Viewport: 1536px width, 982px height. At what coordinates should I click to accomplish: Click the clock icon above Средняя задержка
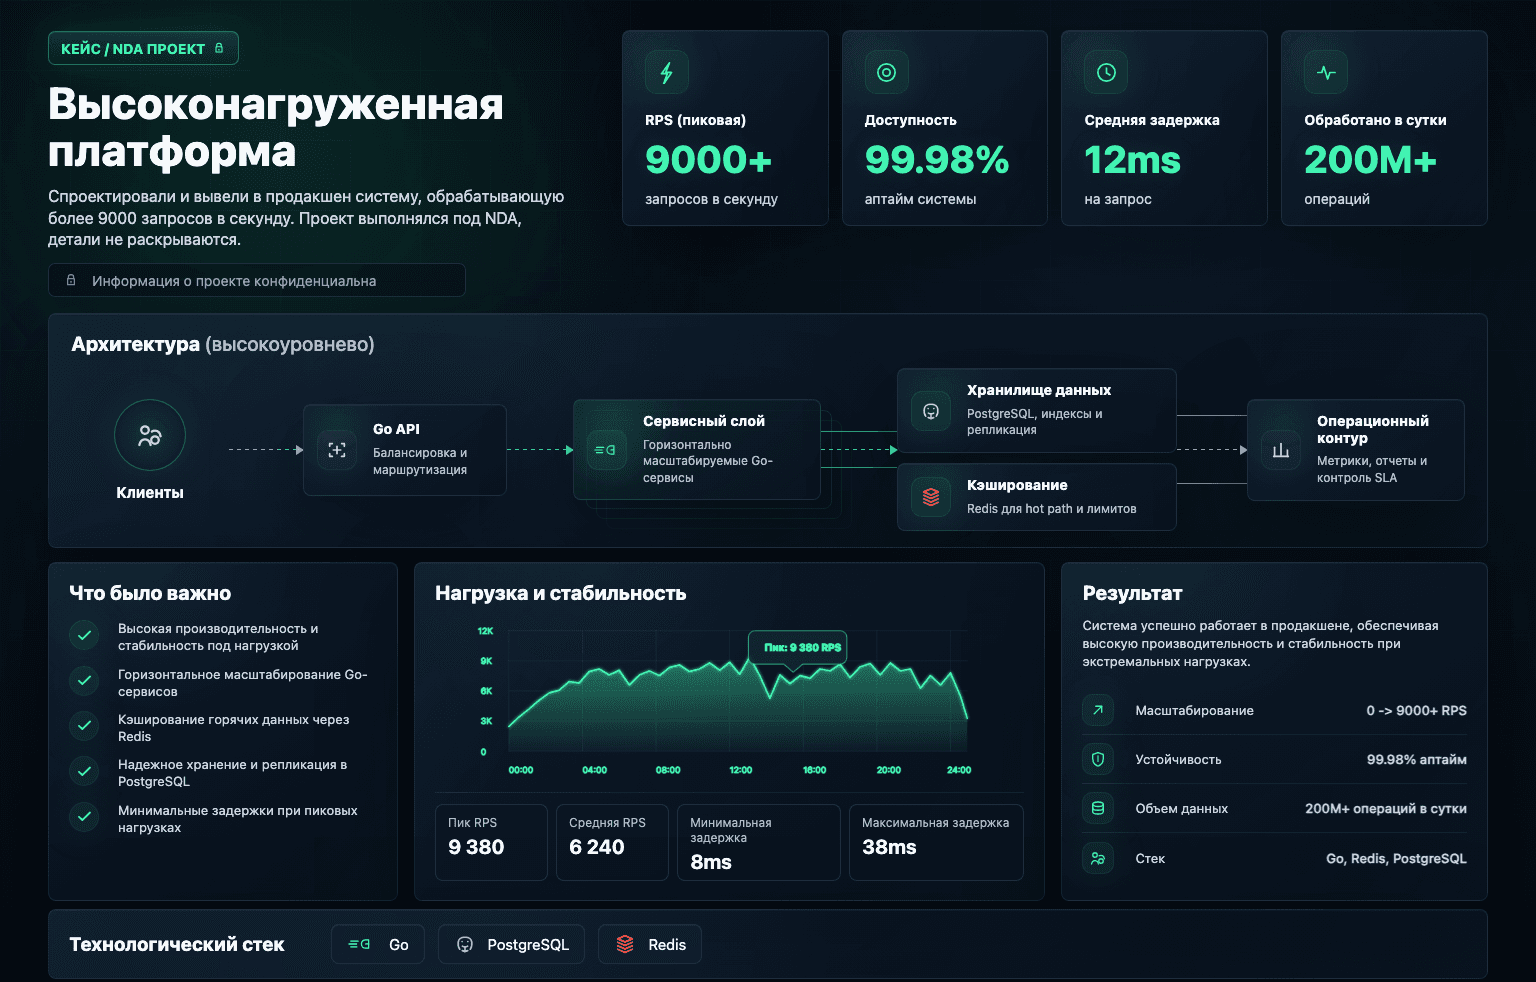[x=1106, y=72]
